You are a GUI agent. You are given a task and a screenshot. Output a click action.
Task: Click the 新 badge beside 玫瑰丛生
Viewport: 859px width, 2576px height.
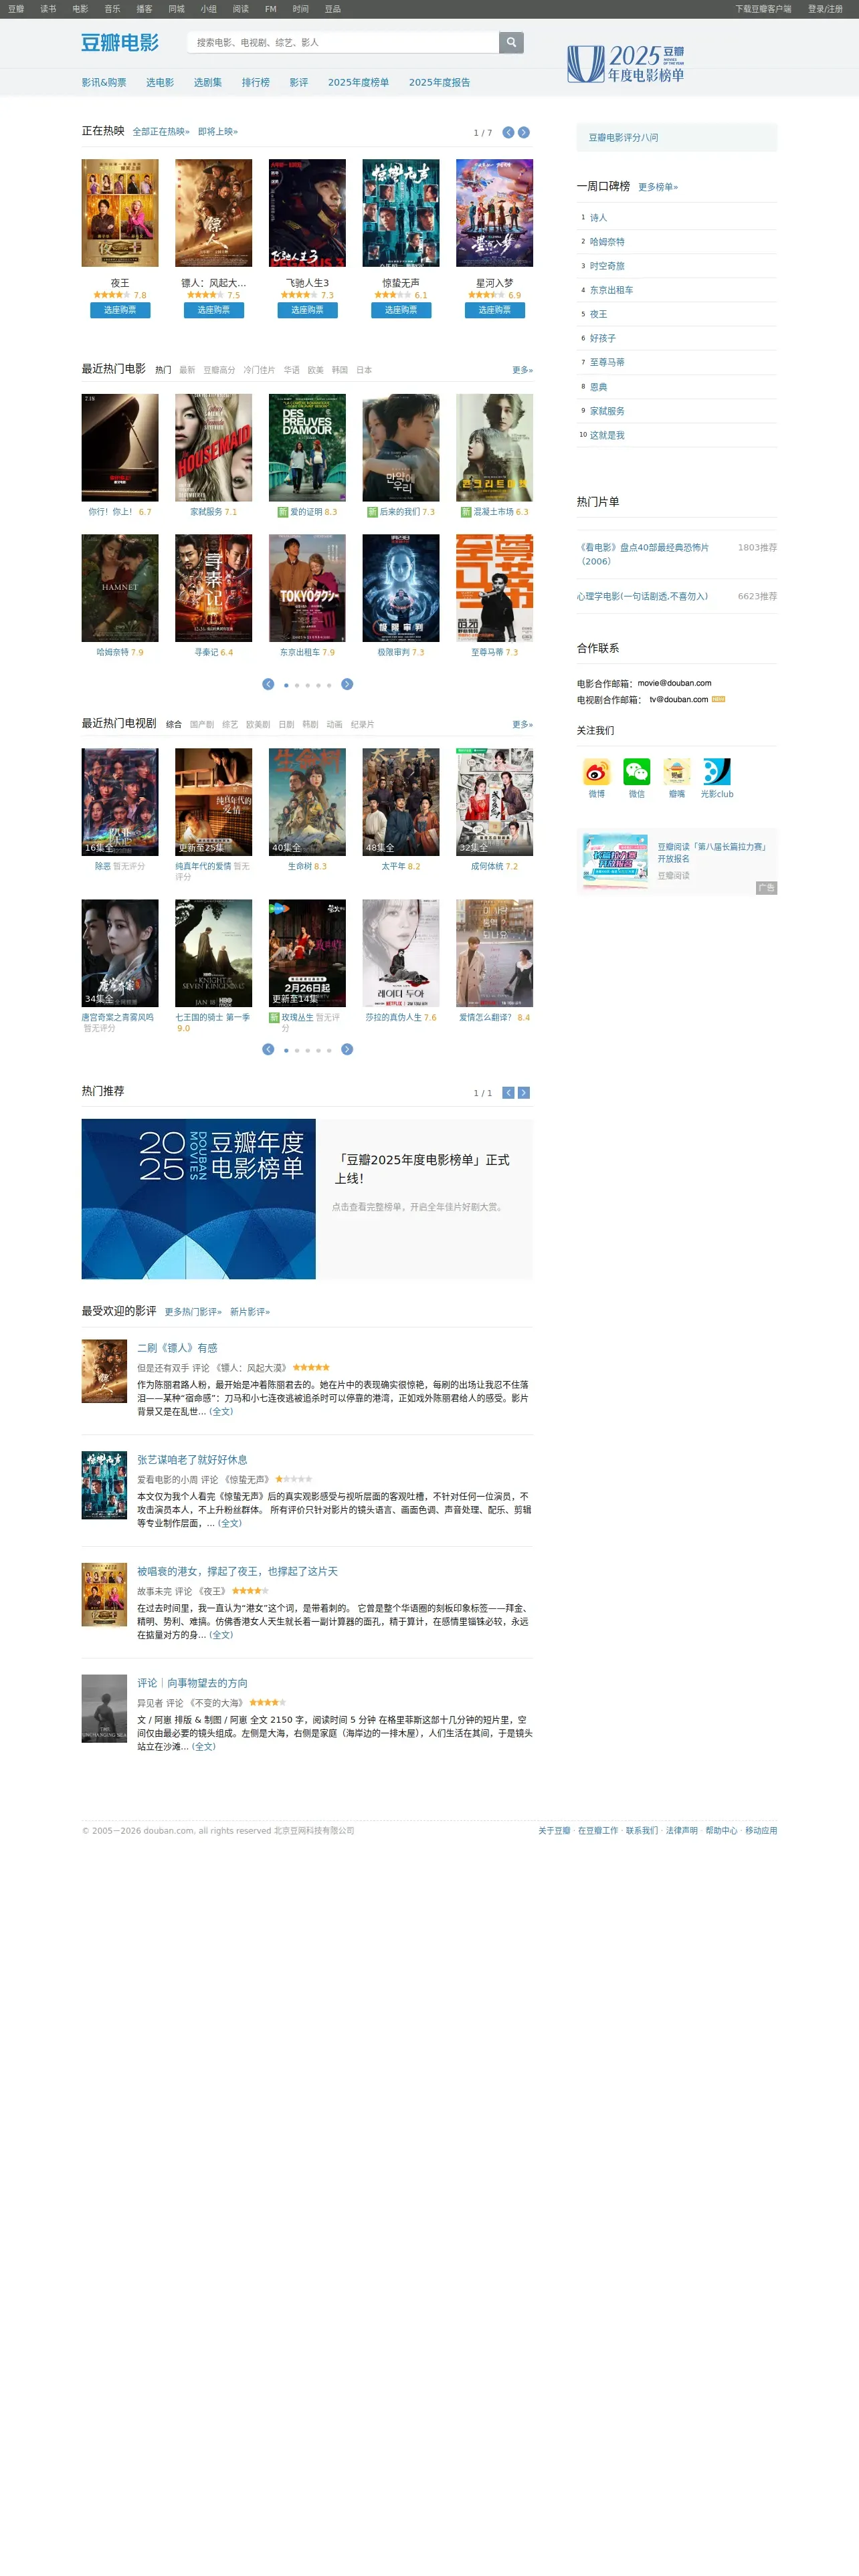click(273, 1017)
